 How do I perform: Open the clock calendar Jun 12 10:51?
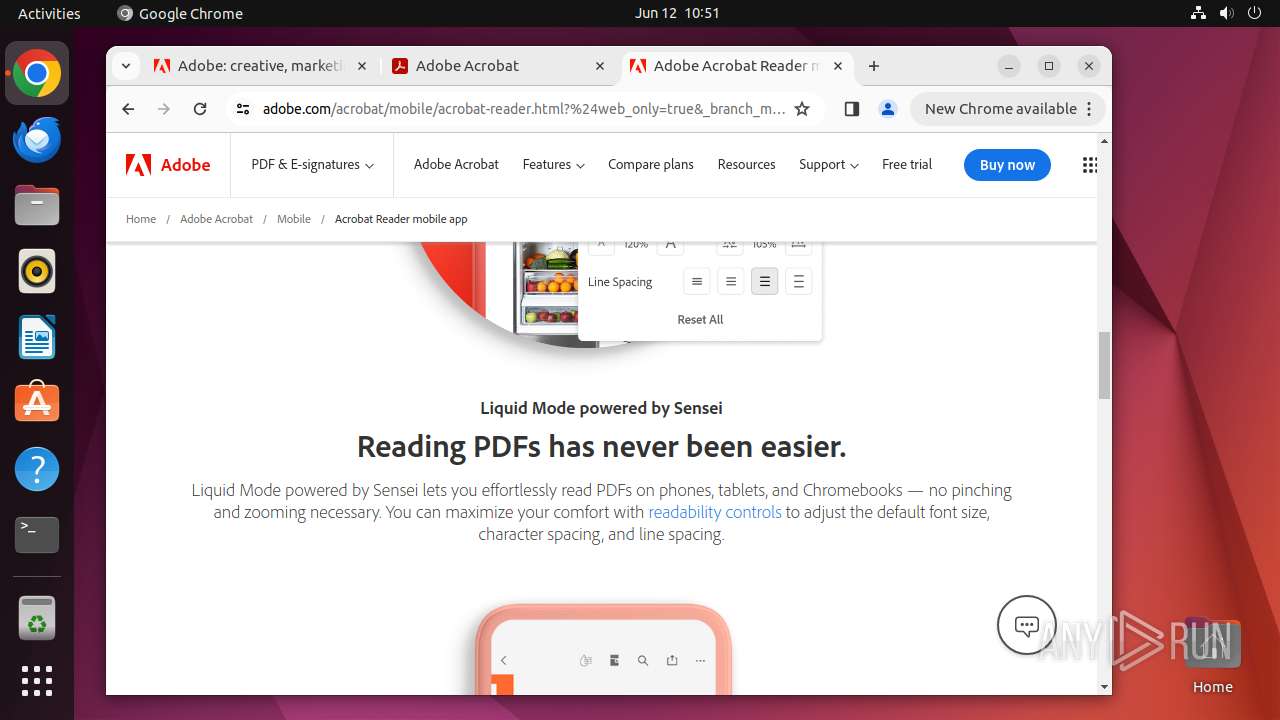pyautogui.click(x=677, y=13)
